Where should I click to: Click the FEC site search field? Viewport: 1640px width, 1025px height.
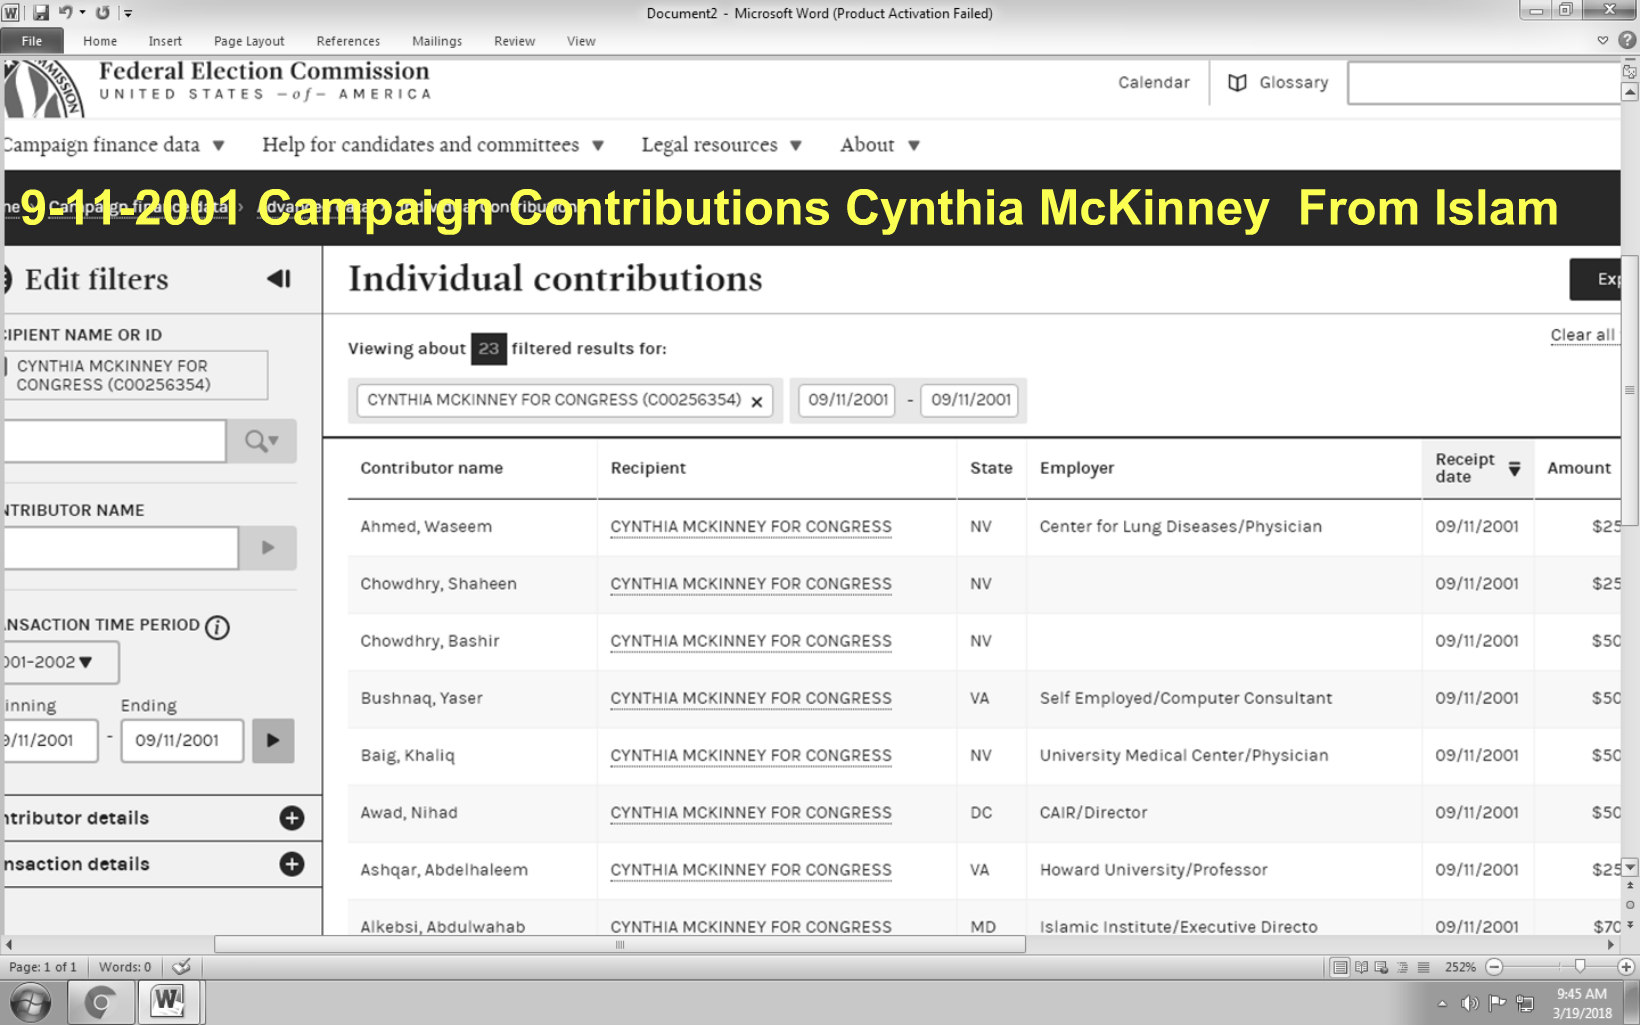pyautogui.click(x=1484, y=83)
